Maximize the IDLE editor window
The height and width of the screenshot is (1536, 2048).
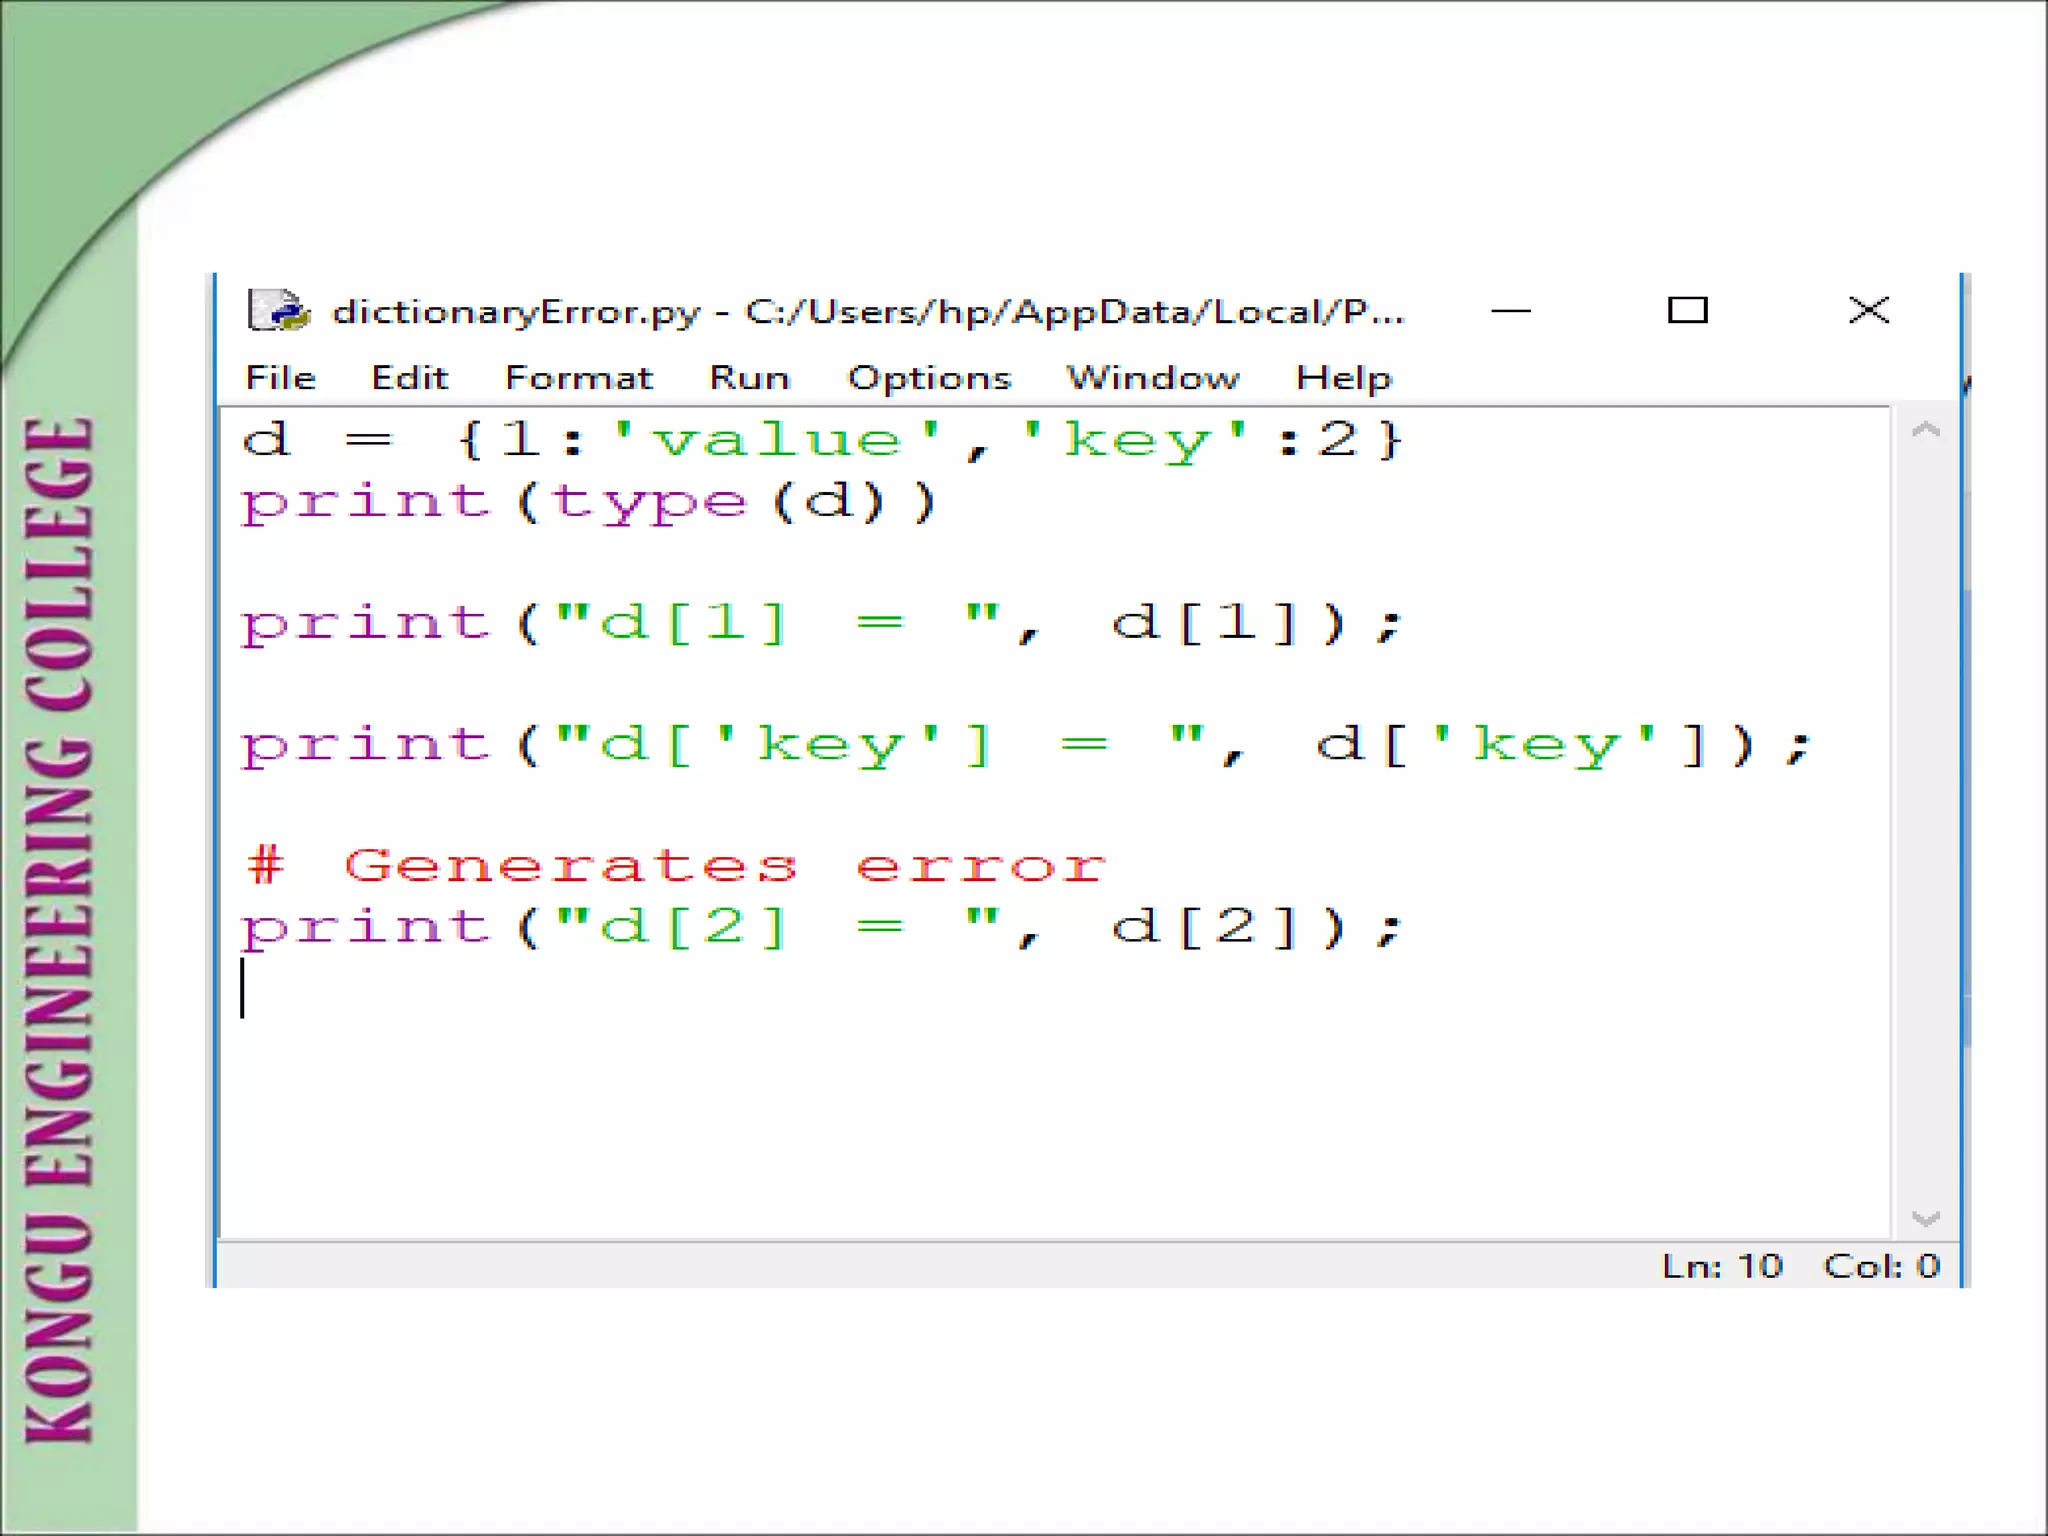pos(1687,311)
